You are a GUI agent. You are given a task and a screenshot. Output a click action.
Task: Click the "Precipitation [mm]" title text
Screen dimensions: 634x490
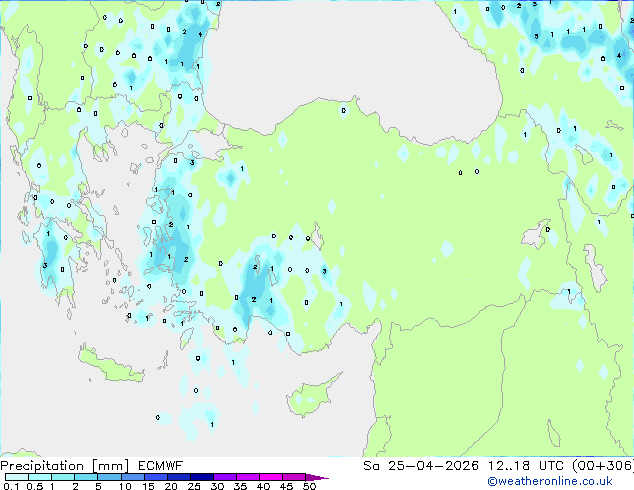tap(65, 466)
